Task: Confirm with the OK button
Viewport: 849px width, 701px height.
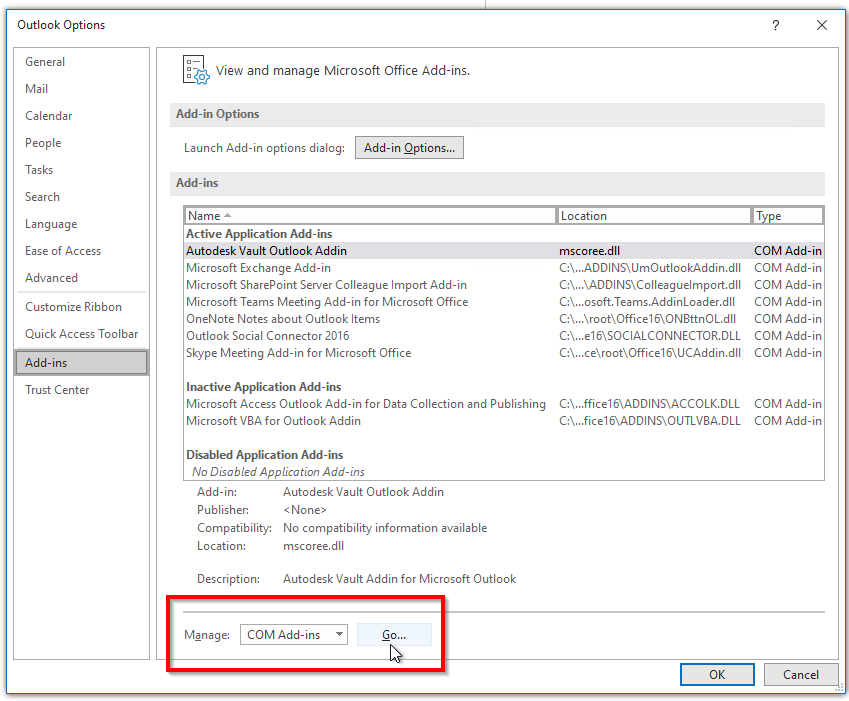Action: coord(717,674)
